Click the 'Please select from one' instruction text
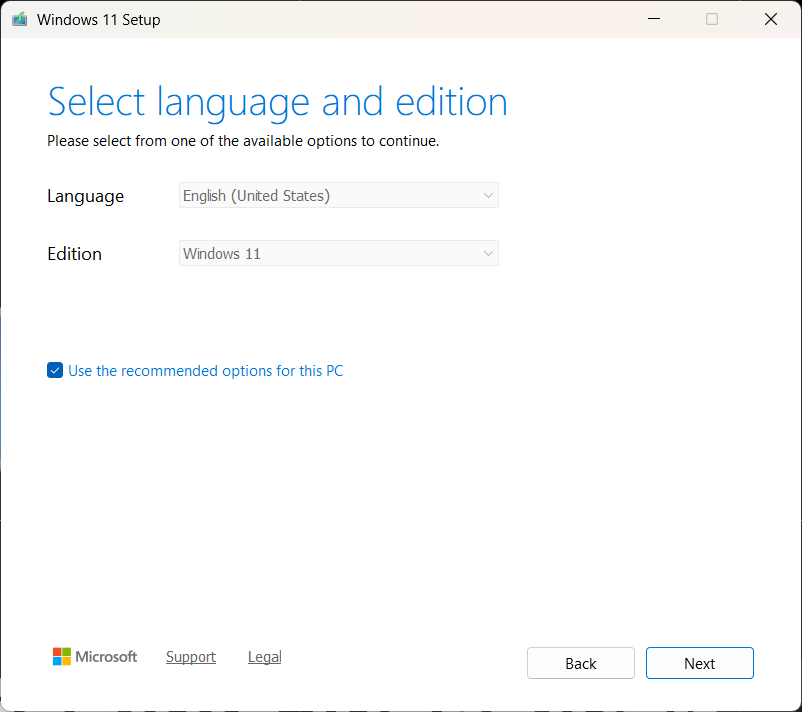This screenshot has height=712, width=802. tap(243, 141)
